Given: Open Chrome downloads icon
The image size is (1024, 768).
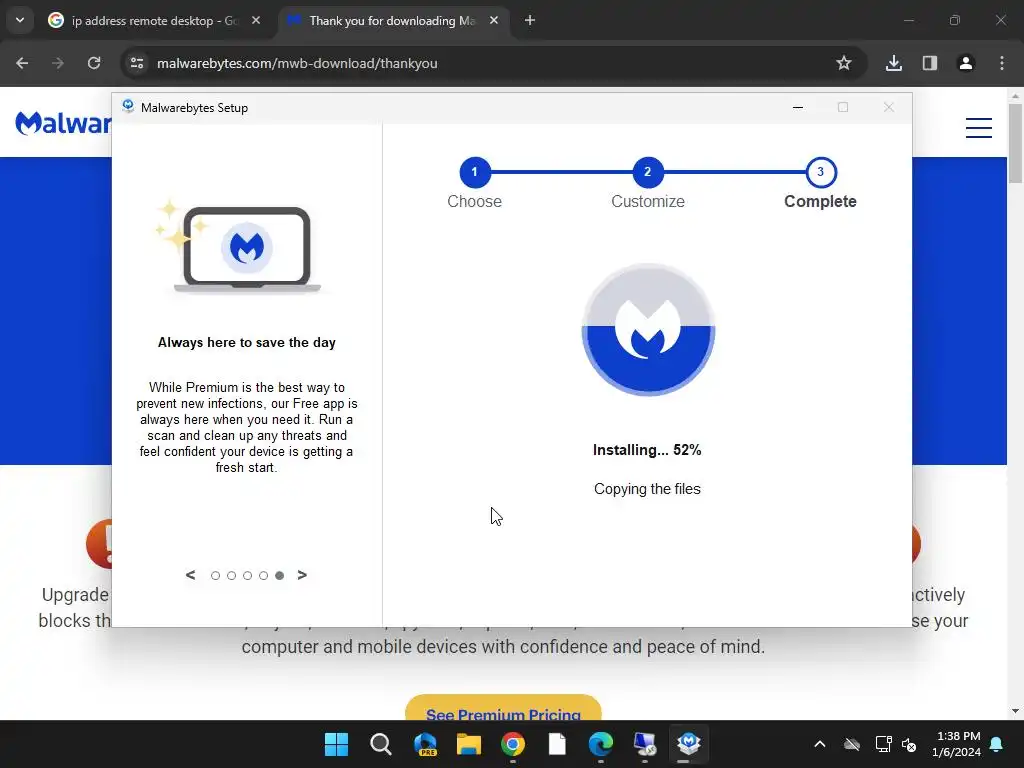Looking at the screenshot, I should click(x=894, y=63).
